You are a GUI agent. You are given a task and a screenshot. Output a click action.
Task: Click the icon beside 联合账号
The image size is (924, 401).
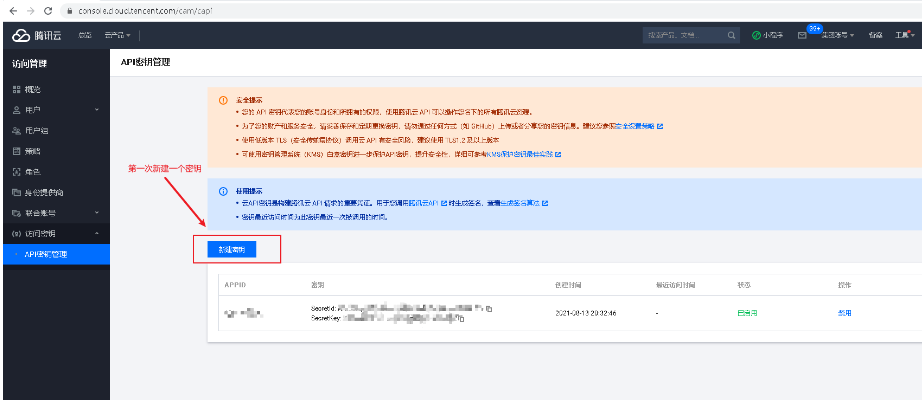tap(16, 212)
